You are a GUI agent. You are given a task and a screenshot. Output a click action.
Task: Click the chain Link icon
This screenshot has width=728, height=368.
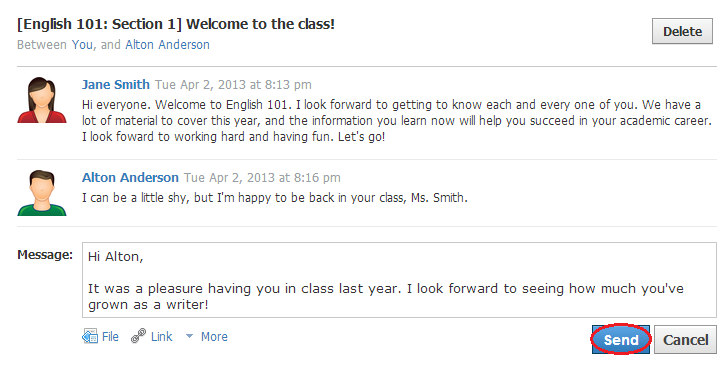[x=138, y=336]
